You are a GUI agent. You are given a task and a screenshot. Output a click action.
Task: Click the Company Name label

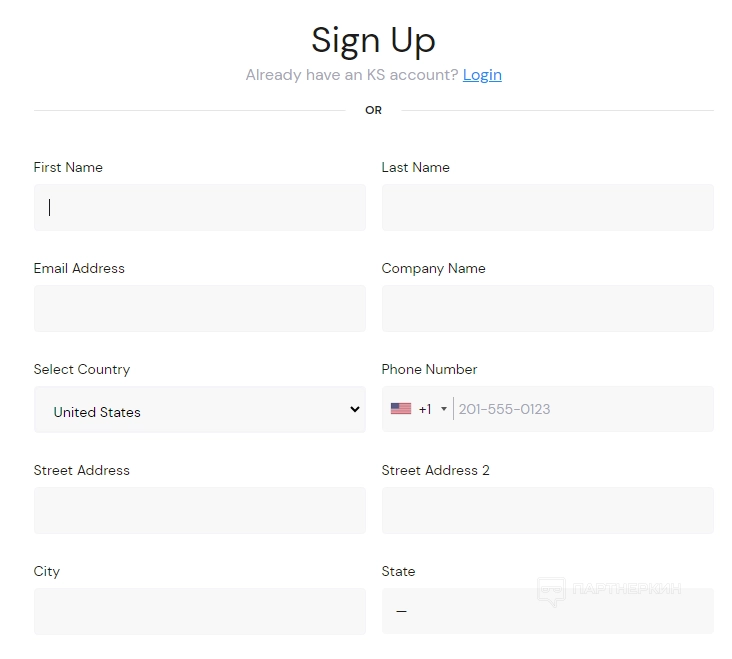coord(433,268)
